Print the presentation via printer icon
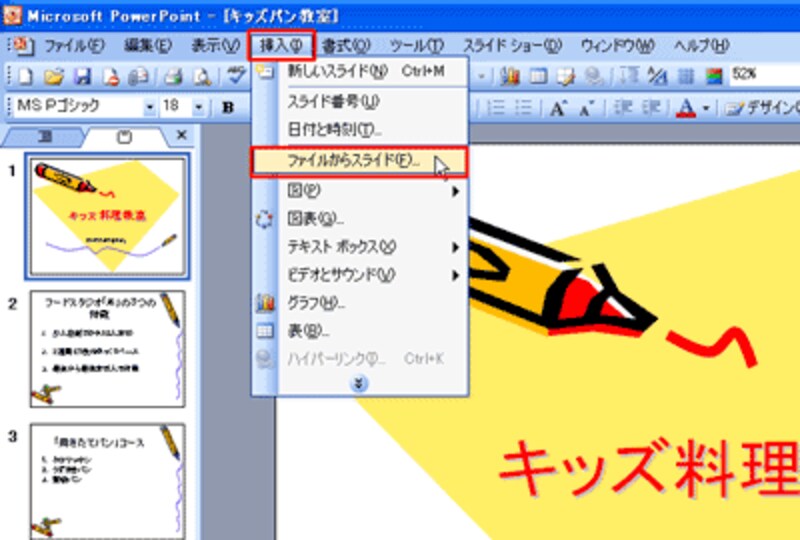 click(173, 77)
